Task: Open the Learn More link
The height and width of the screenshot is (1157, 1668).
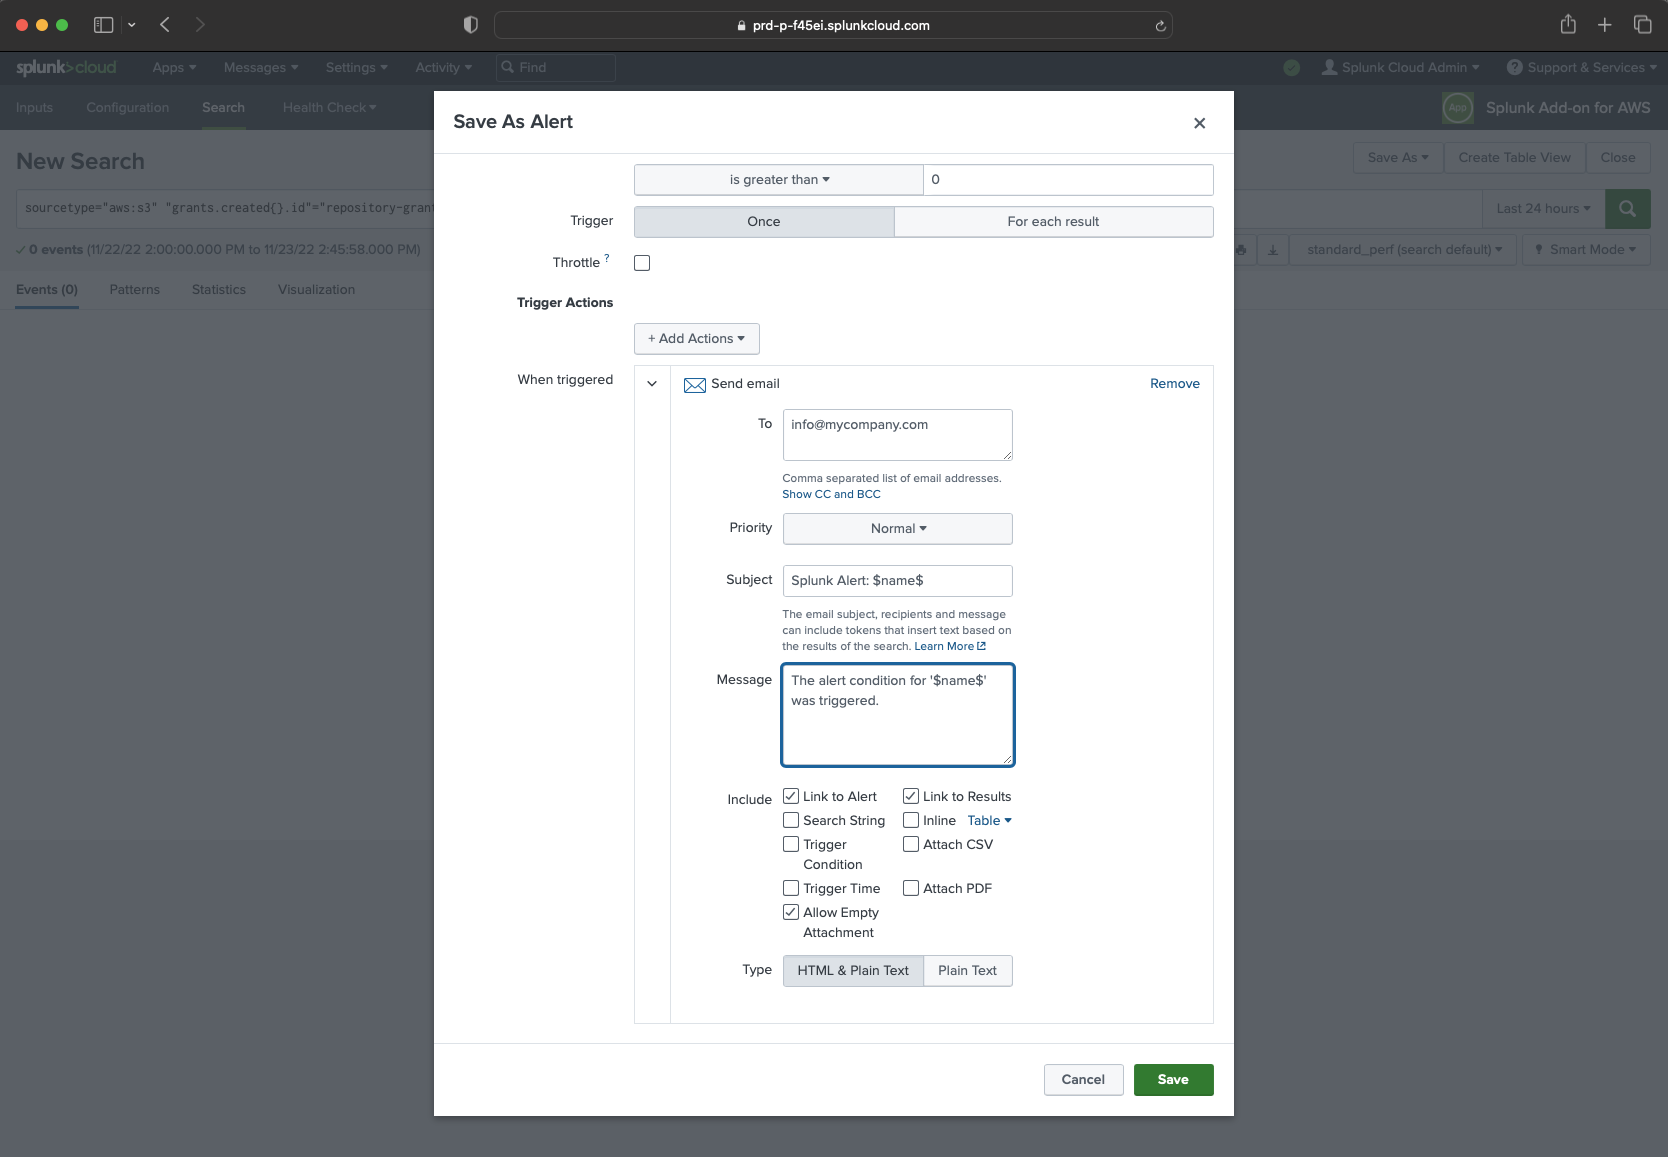Action: point(949,646)
